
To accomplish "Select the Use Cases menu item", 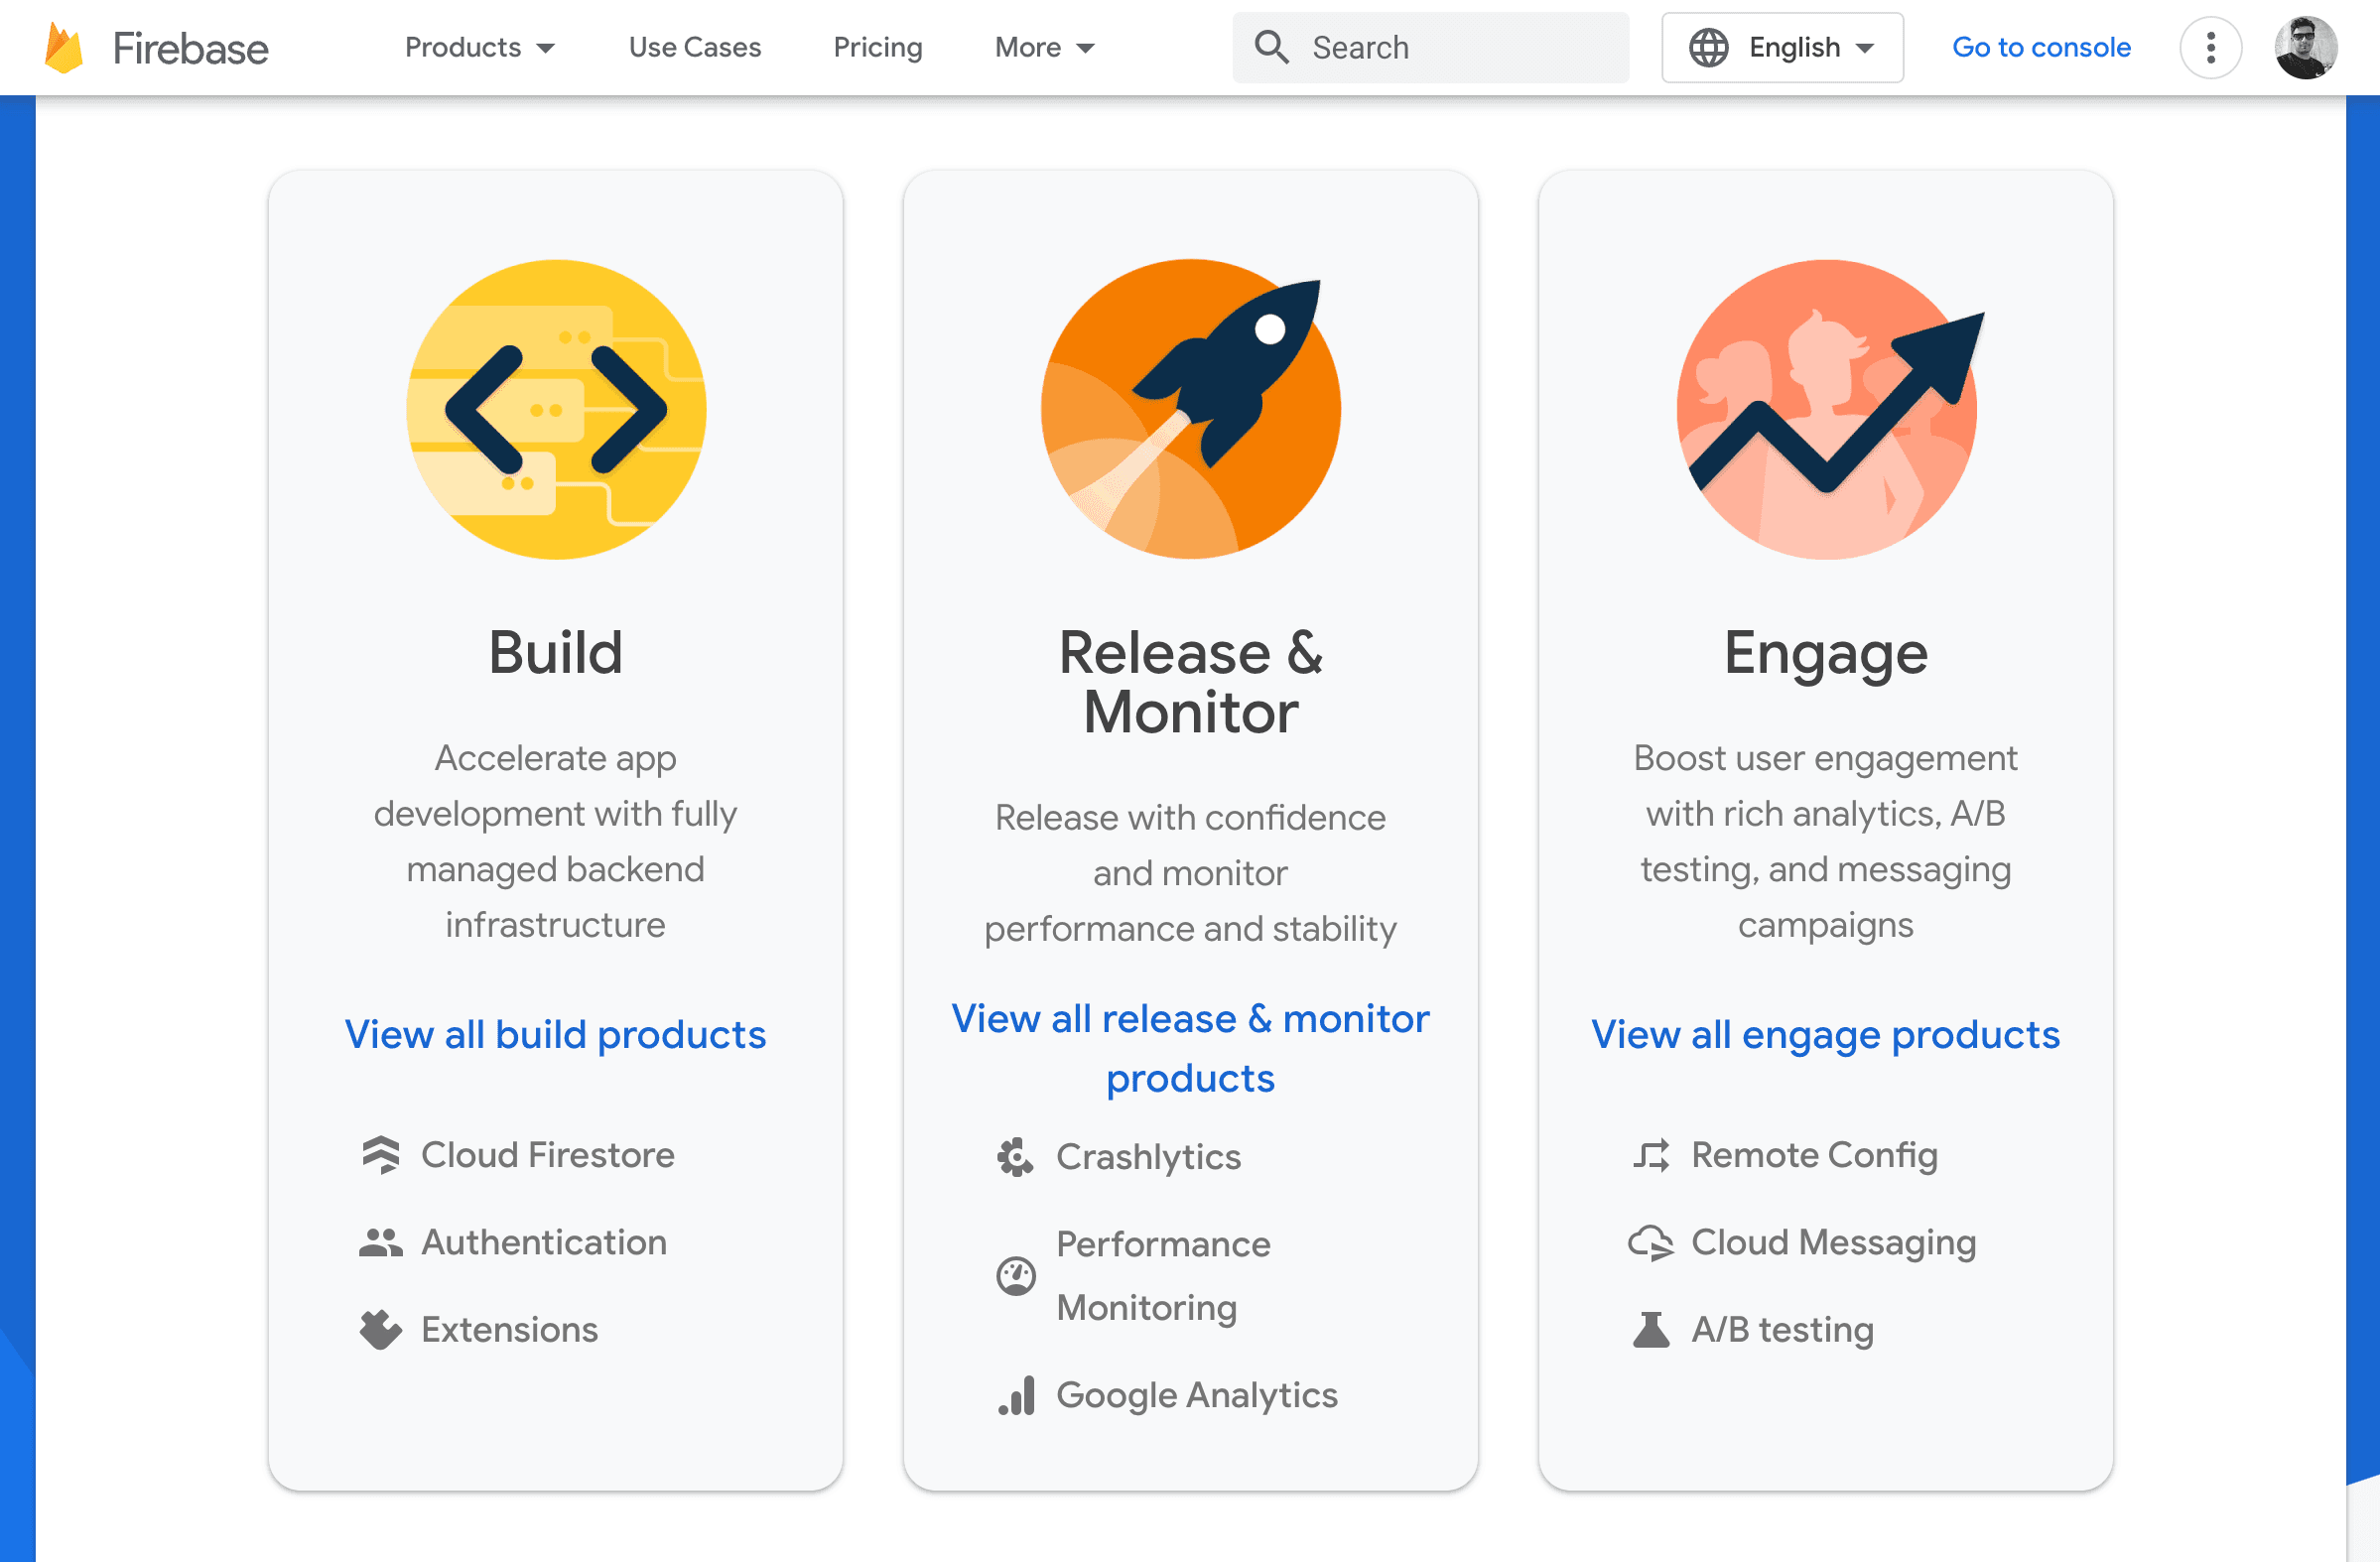I will 694,47.
